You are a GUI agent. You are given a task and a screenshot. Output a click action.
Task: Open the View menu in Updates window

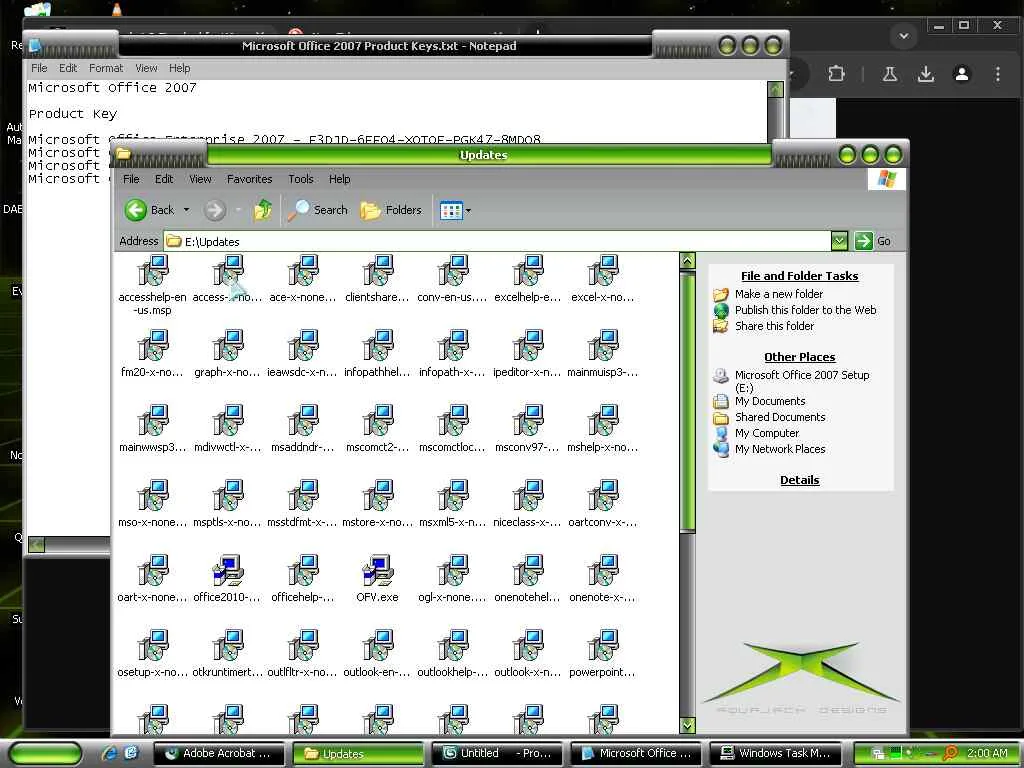[x=200, y=179]
